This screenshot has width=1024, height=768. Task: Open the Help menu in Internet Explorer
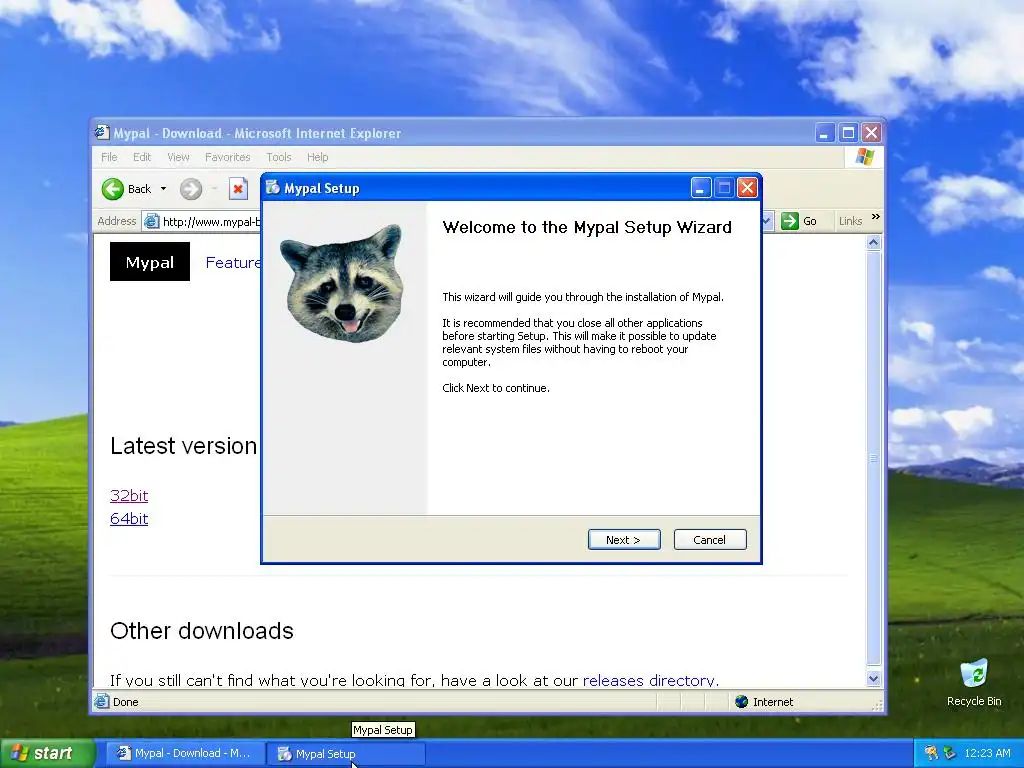[x=317, y=157]
